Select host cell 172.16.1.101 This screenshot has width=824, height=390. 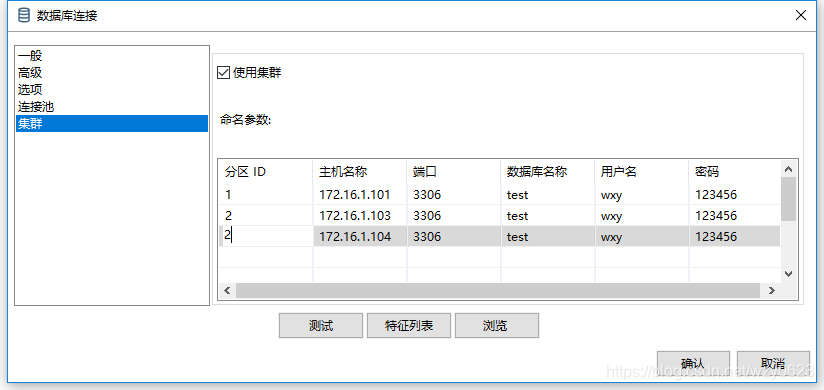click(x=360, y=194)
